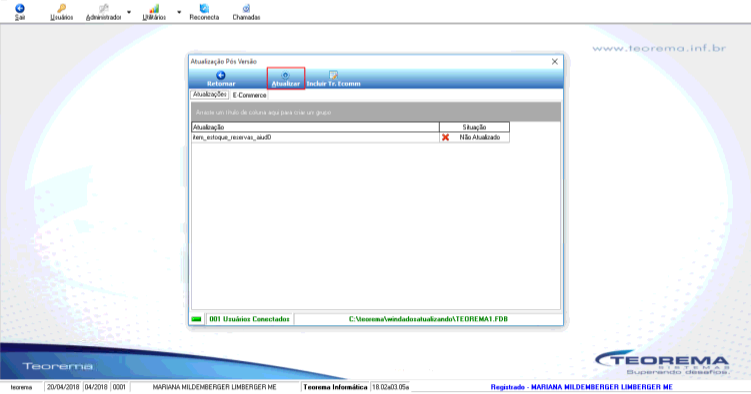Click the teorema user label in status bar

(22, 387)
